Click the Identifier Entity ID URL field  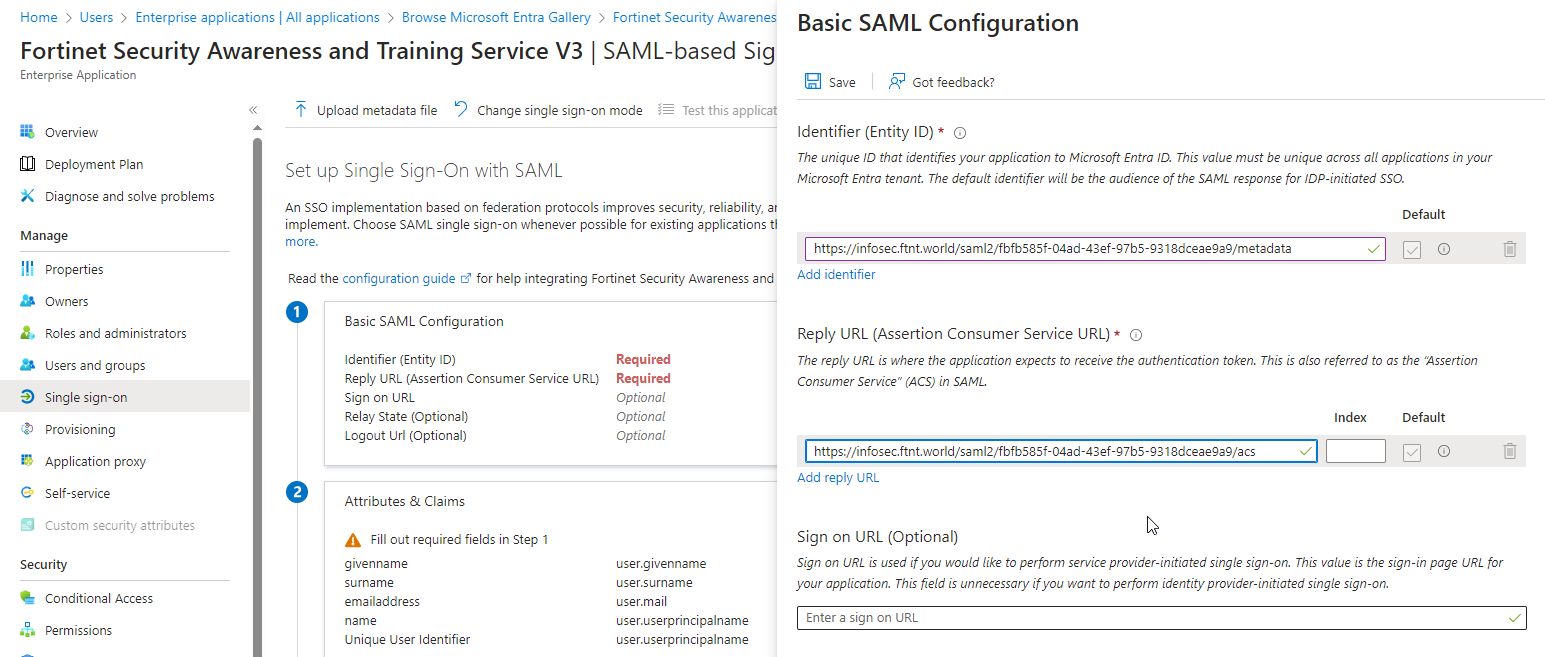pyautogui.click(x=1095, y=249)
